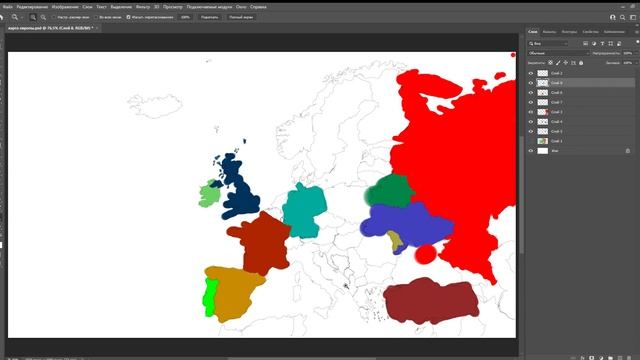The width and height of the screenshot is (640, 360).
Task: Choose the zoom-in magnifier mode
Action: pyautogui.click(x=33, y=17)
